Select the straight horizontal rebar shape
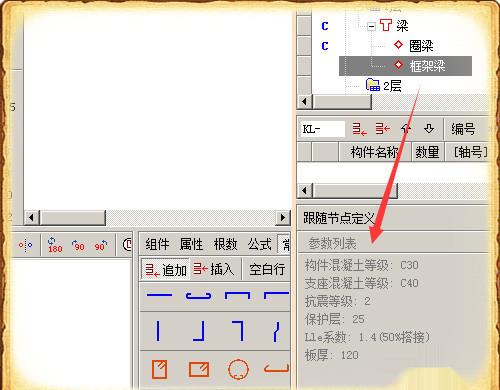The image size is (500, 390). click(159, 295)
